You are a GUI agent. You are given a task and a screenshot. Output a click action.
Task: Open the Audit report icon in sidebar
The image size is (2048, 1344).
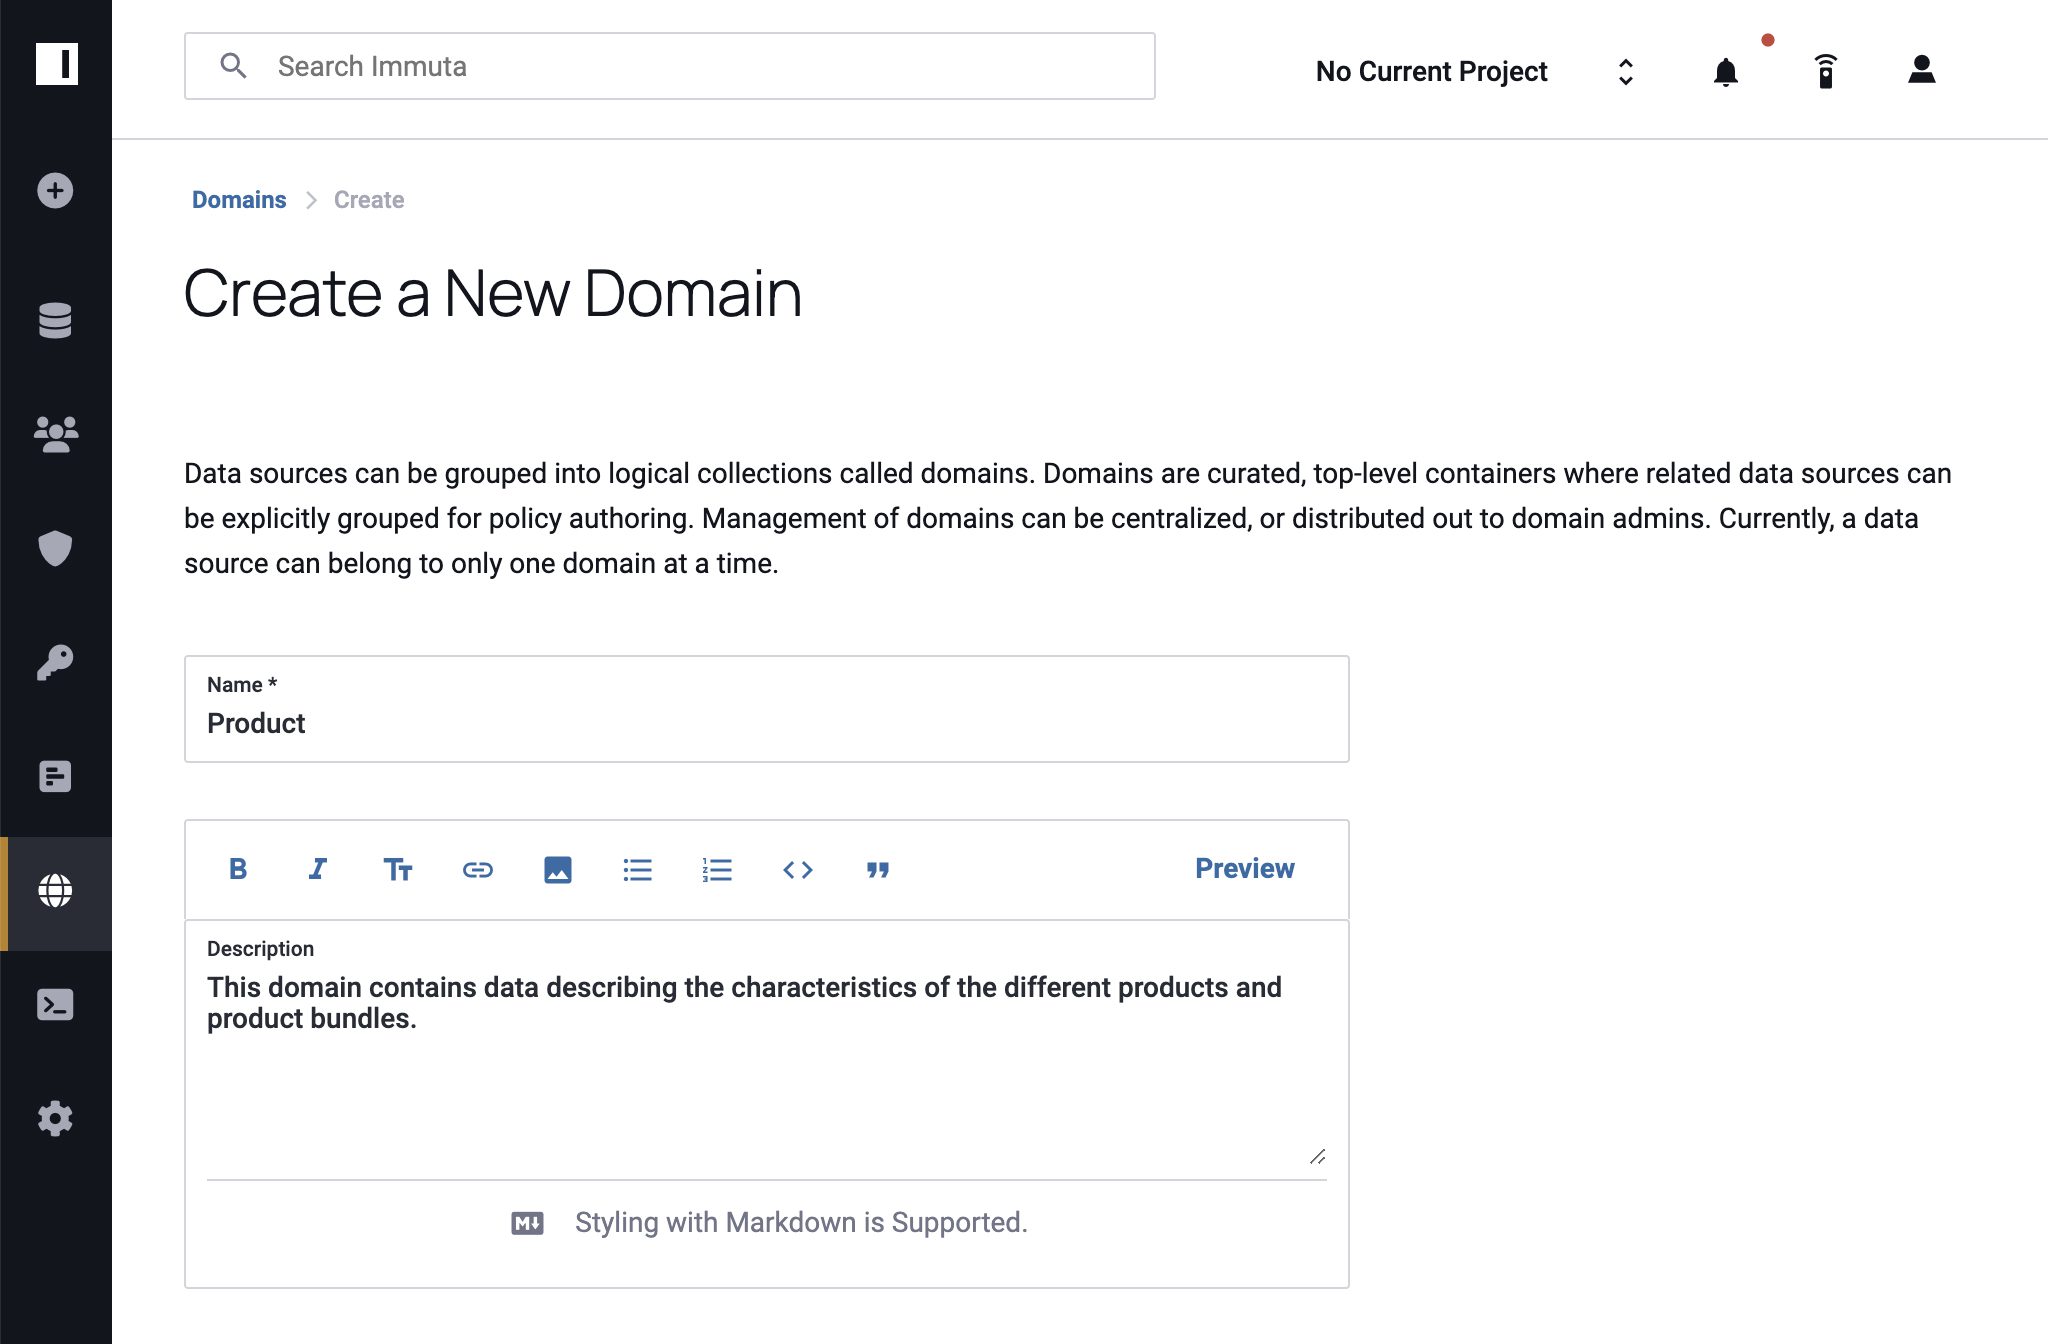(x=55, y=776)
